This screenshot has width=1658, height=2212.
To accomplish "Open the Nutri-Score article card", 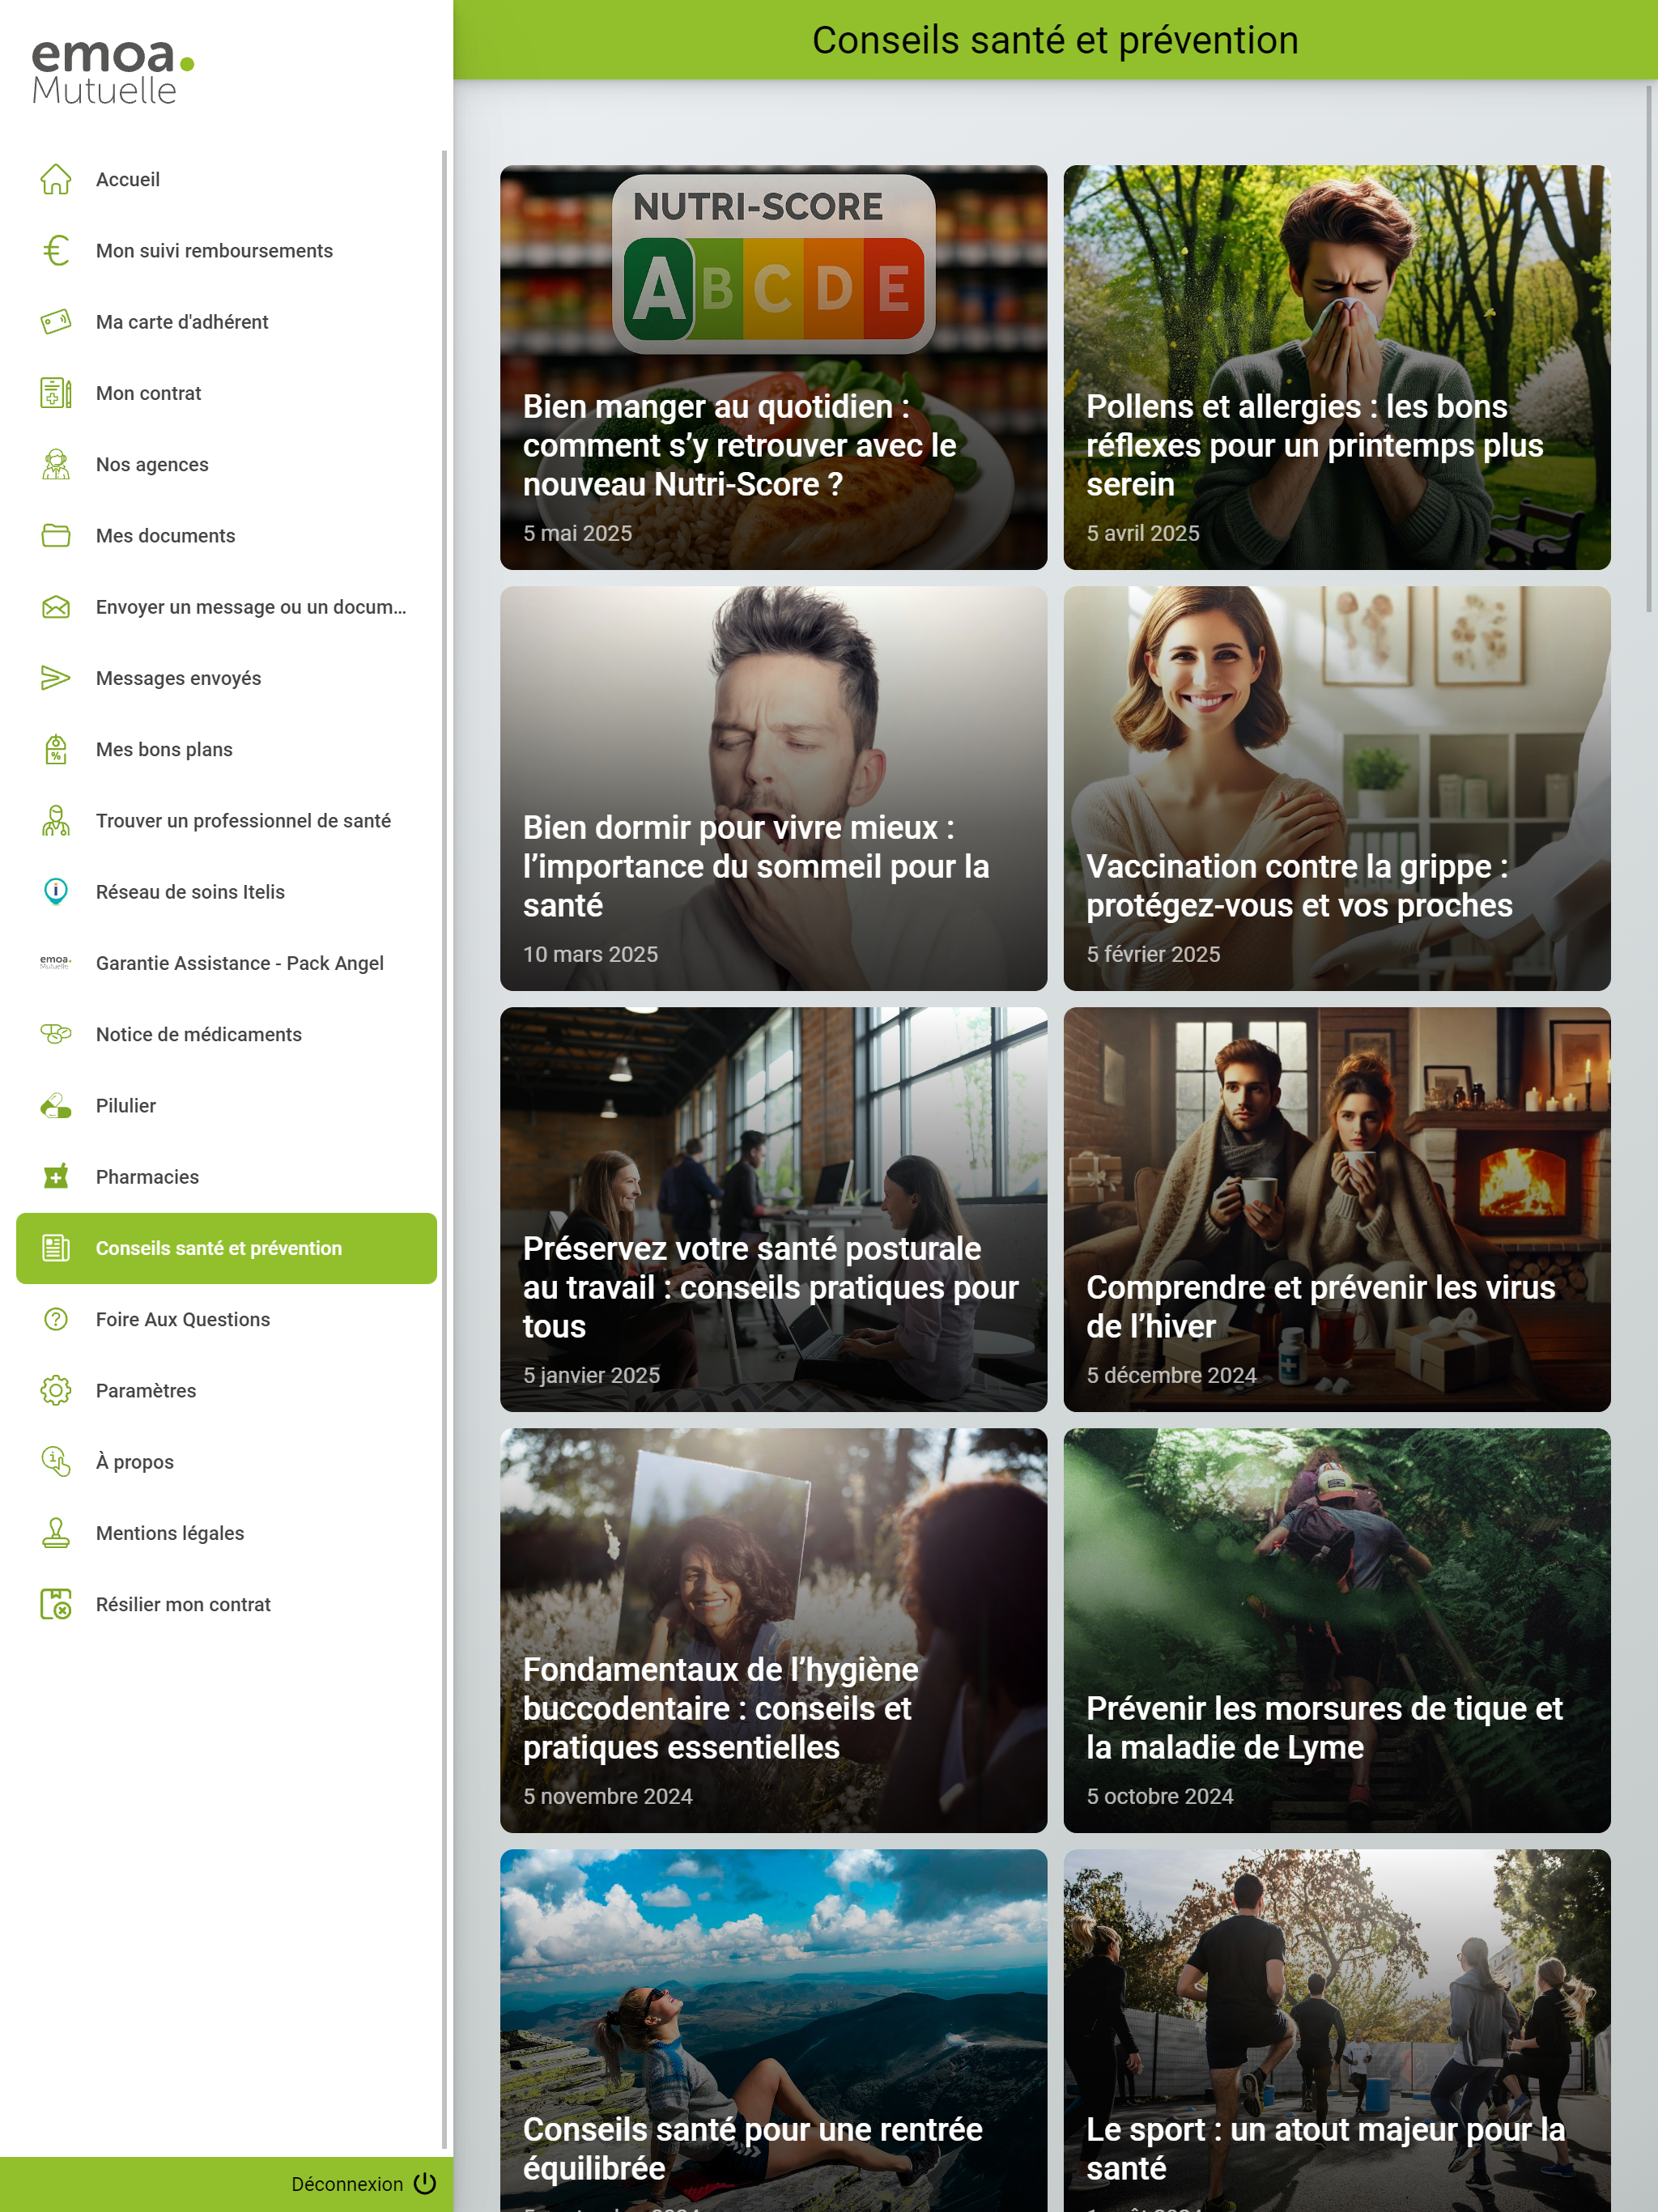I will (773, 367).
